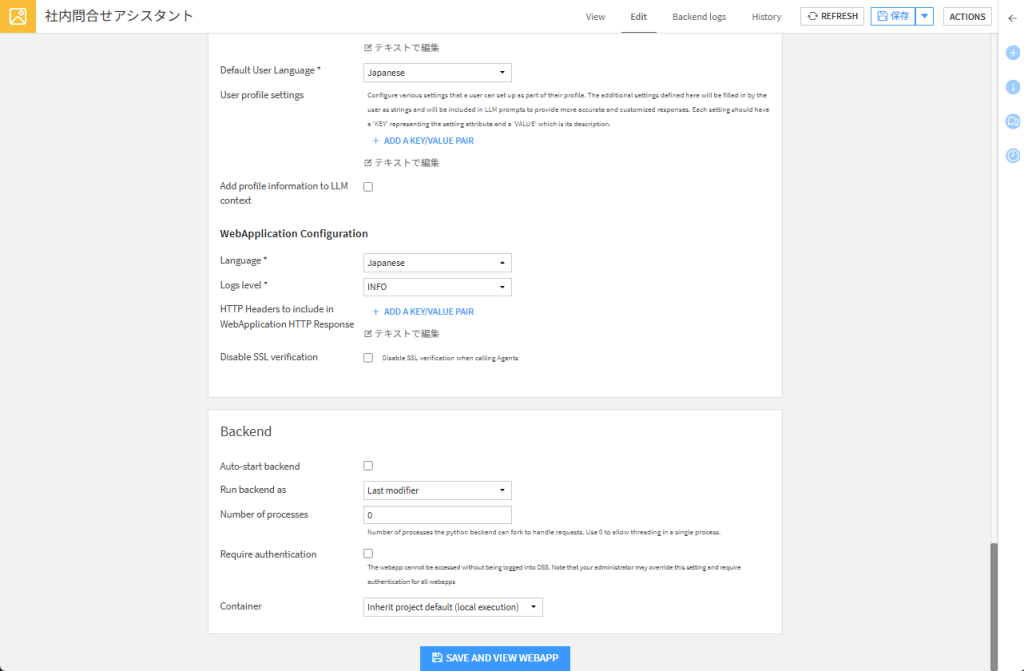
Task: Expand the Run backend as dropdown
Action: [437, 490]
